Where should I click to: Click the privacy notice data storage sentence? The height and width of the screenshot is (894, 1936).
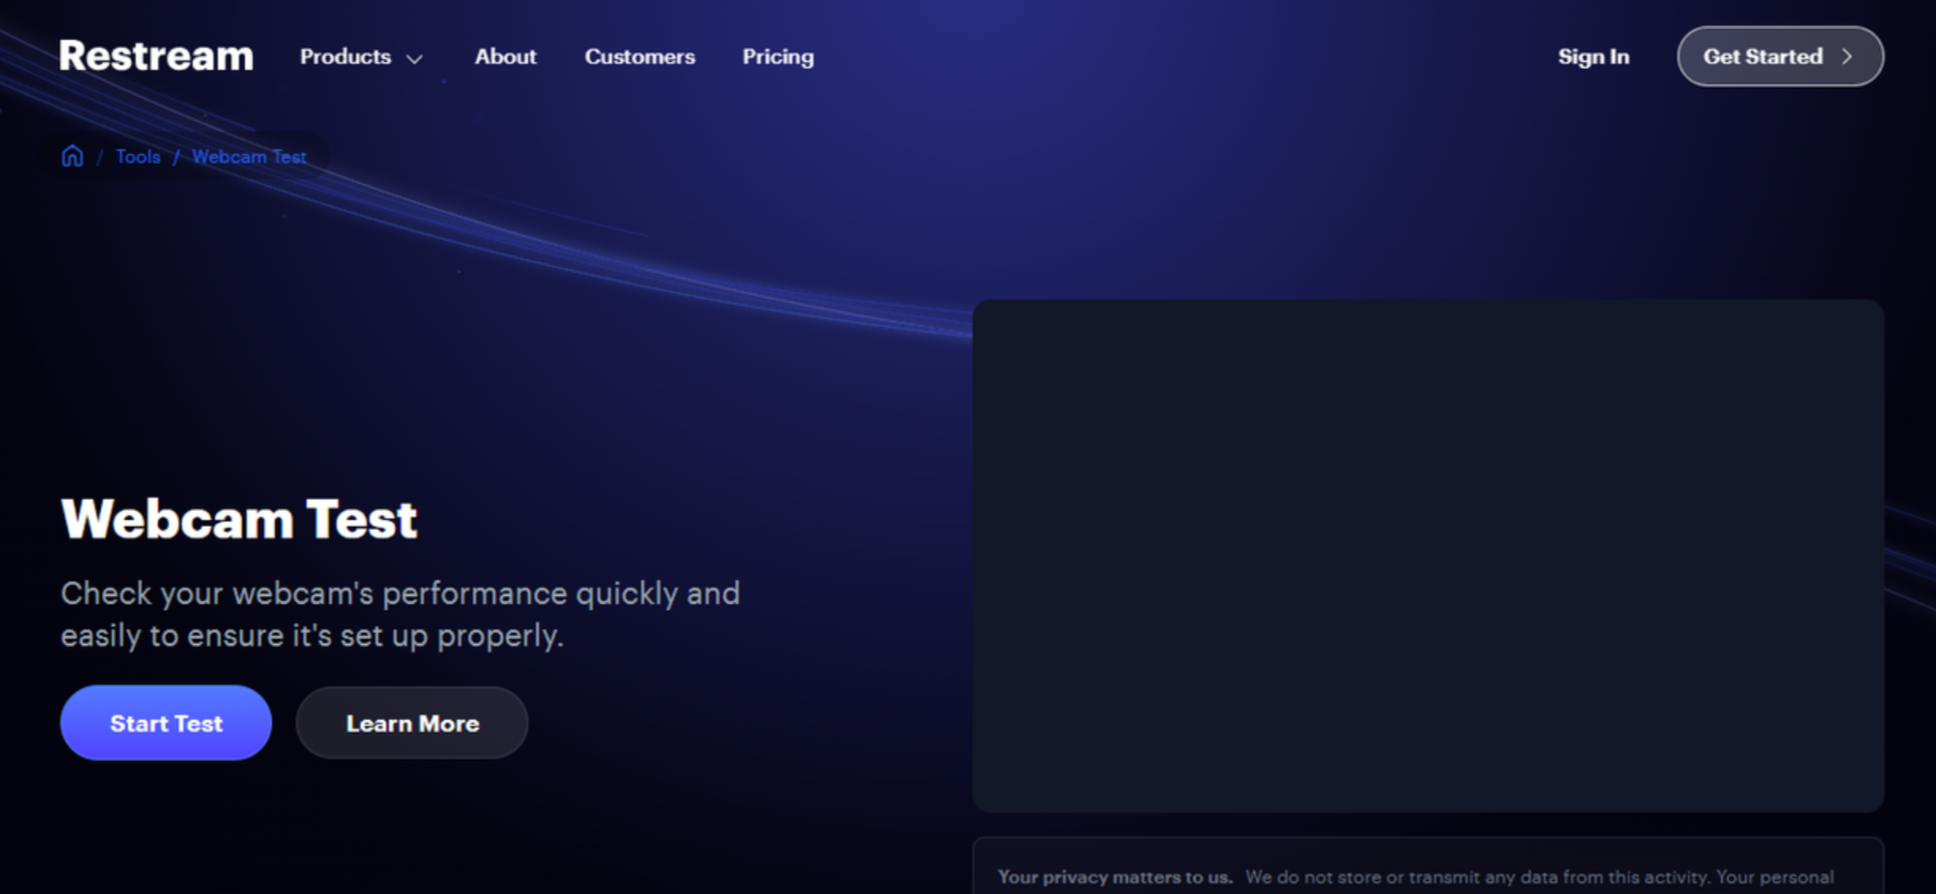(x=1538, y=877)
